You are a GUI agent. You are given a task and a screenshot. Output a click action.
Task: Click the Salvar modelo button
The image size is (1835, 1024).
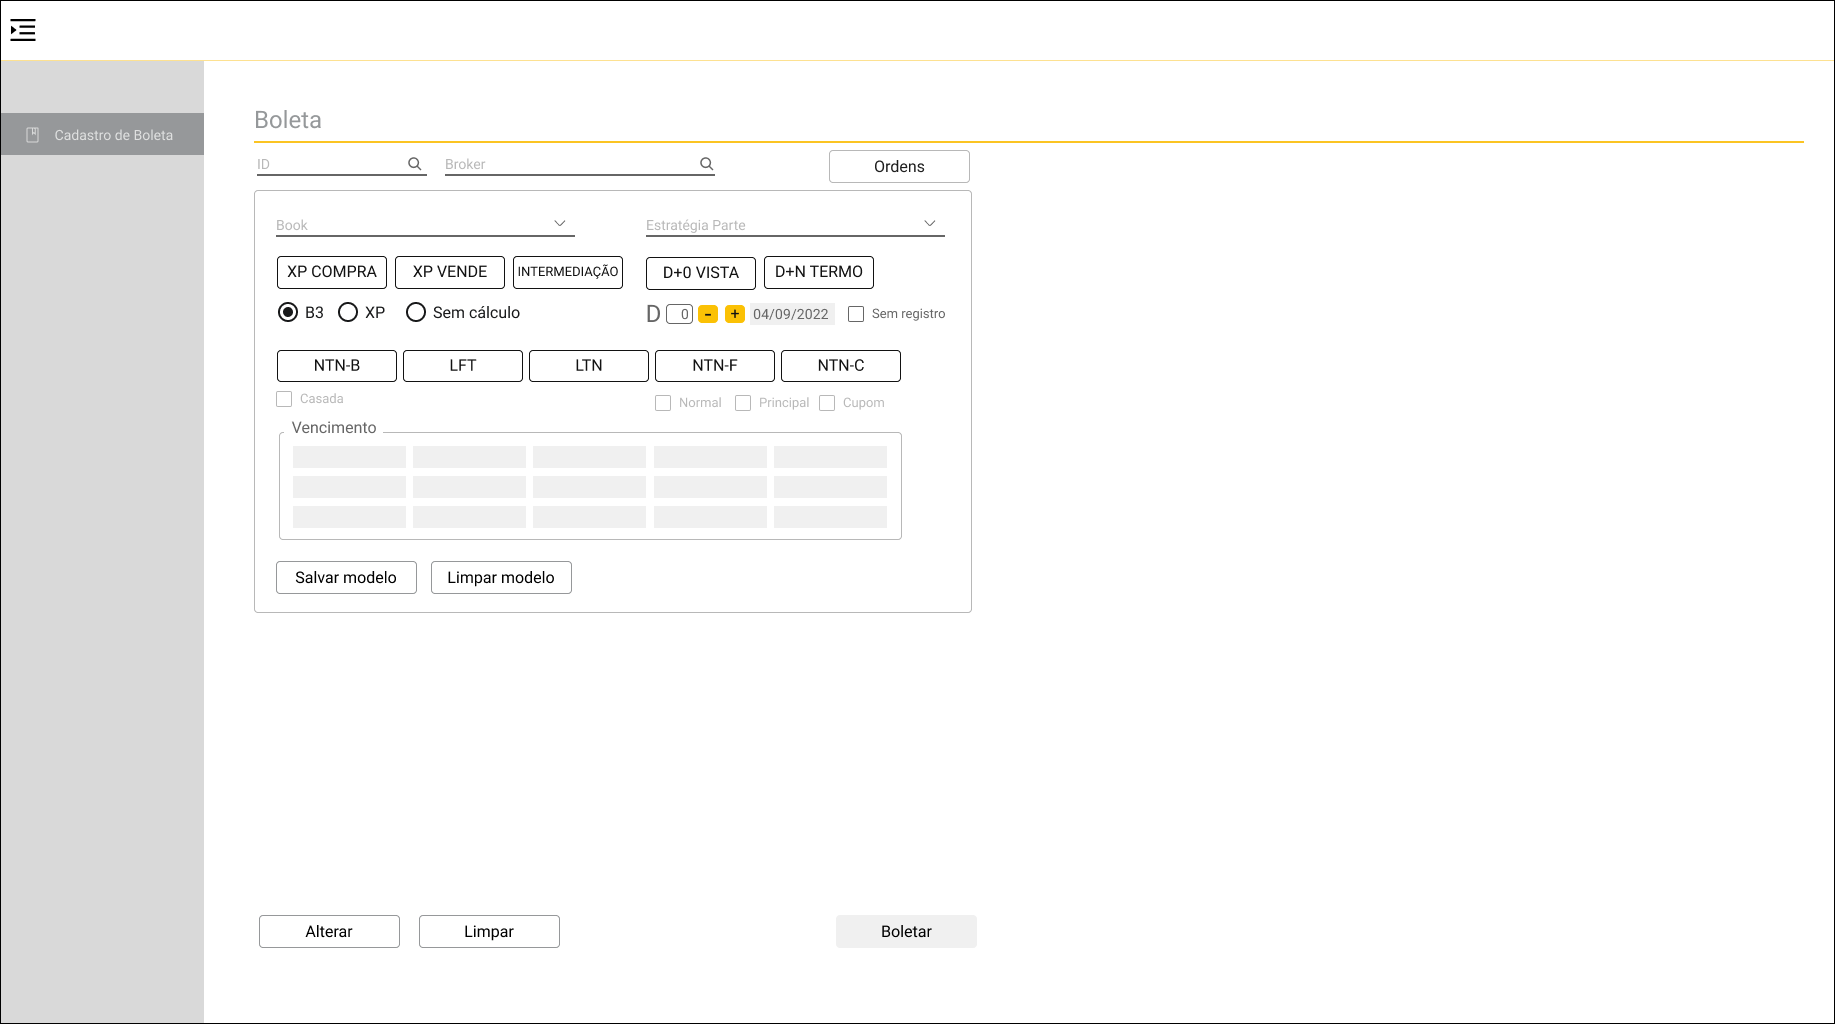[346, 578]
